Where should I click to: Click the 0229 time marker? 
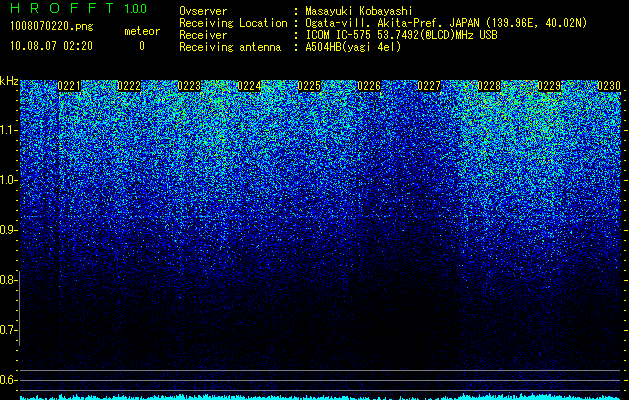coord(549,86)
